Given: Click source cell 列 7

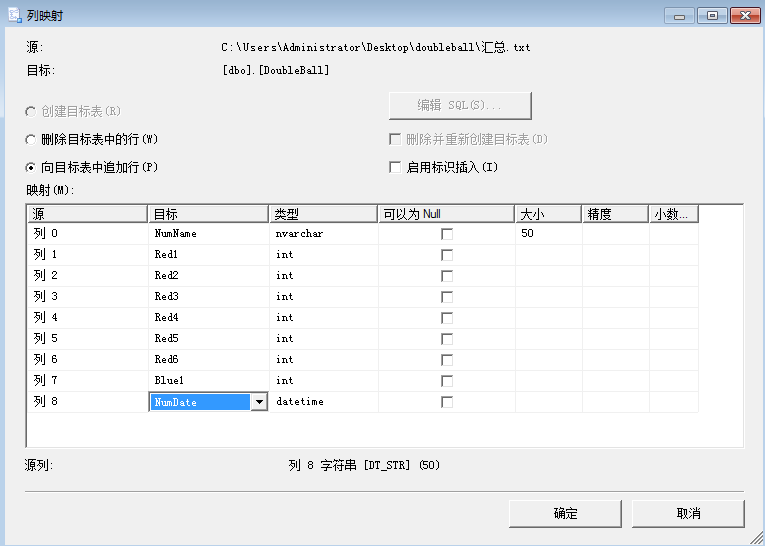Looking at the screenshot, I should (x=88, y=381).
